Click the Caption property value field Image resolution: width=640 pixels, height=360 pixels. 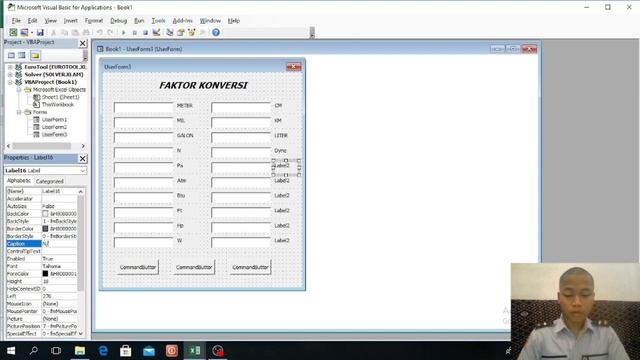click(59, 244)
